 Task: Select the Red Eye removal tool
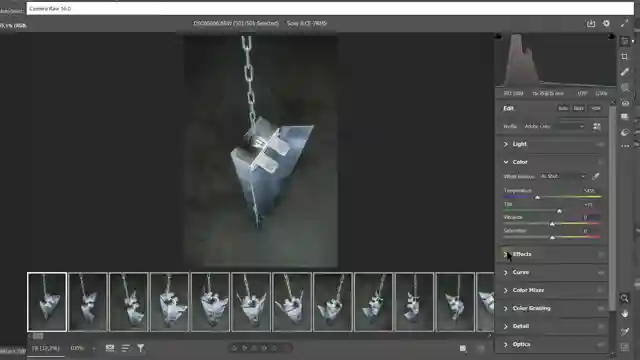[x=625, y=103]
